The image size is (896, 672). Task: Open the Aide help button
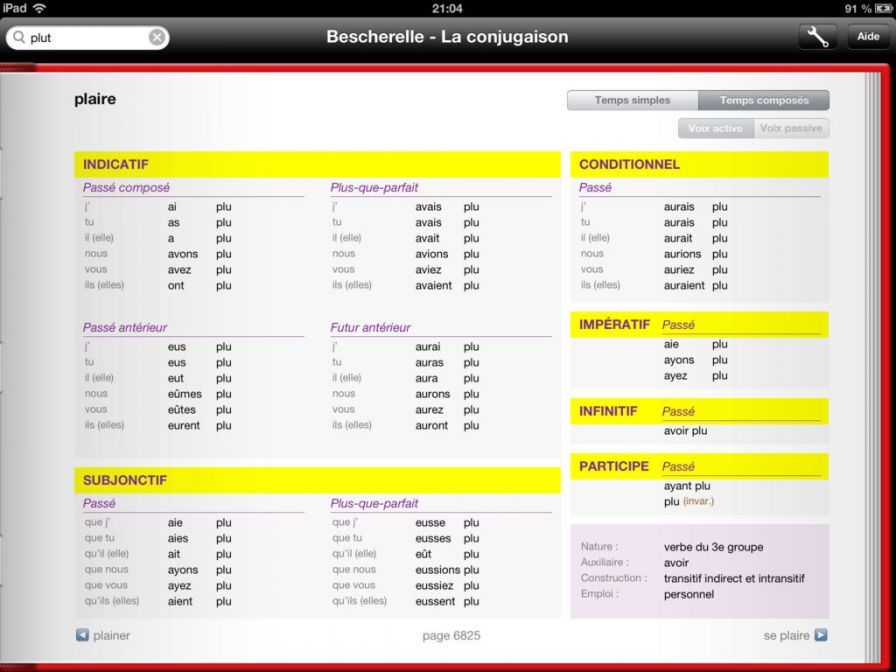868,37
